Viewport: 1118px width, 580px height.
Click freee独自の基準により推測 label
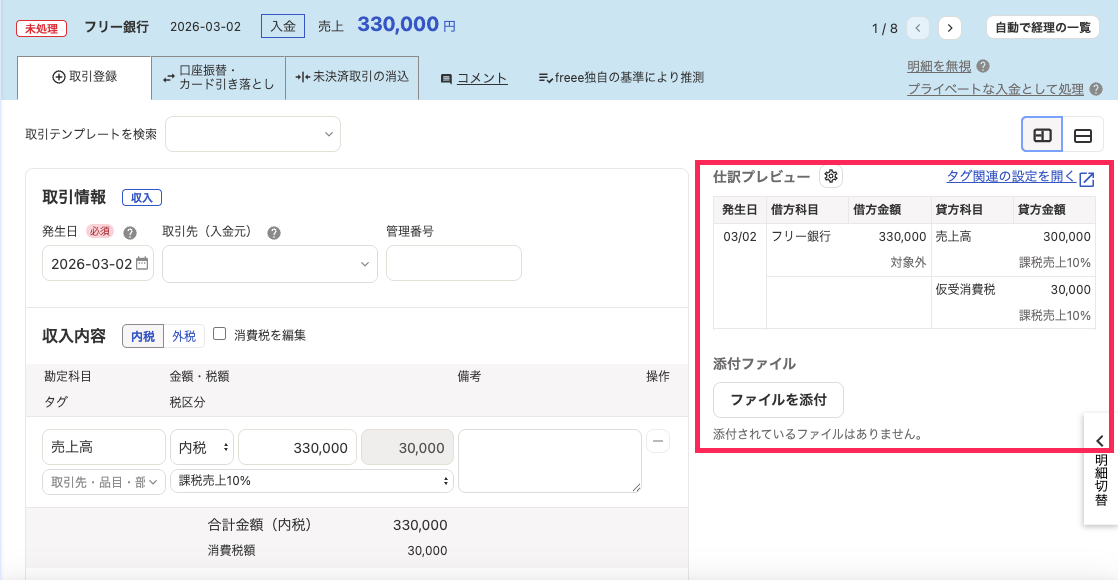(x=621, y=77)
